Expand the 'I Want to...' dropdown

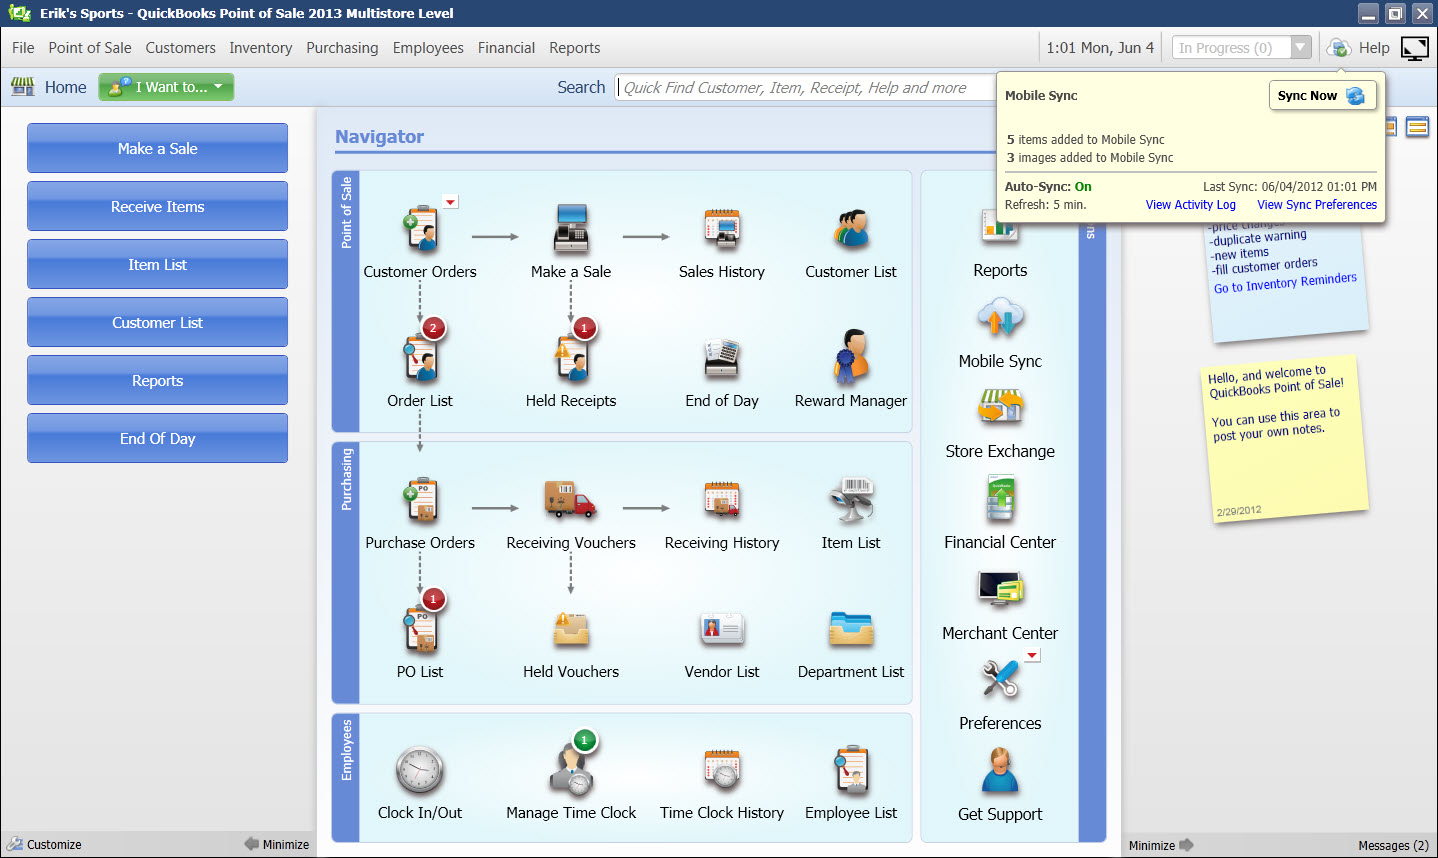point(166,87)
